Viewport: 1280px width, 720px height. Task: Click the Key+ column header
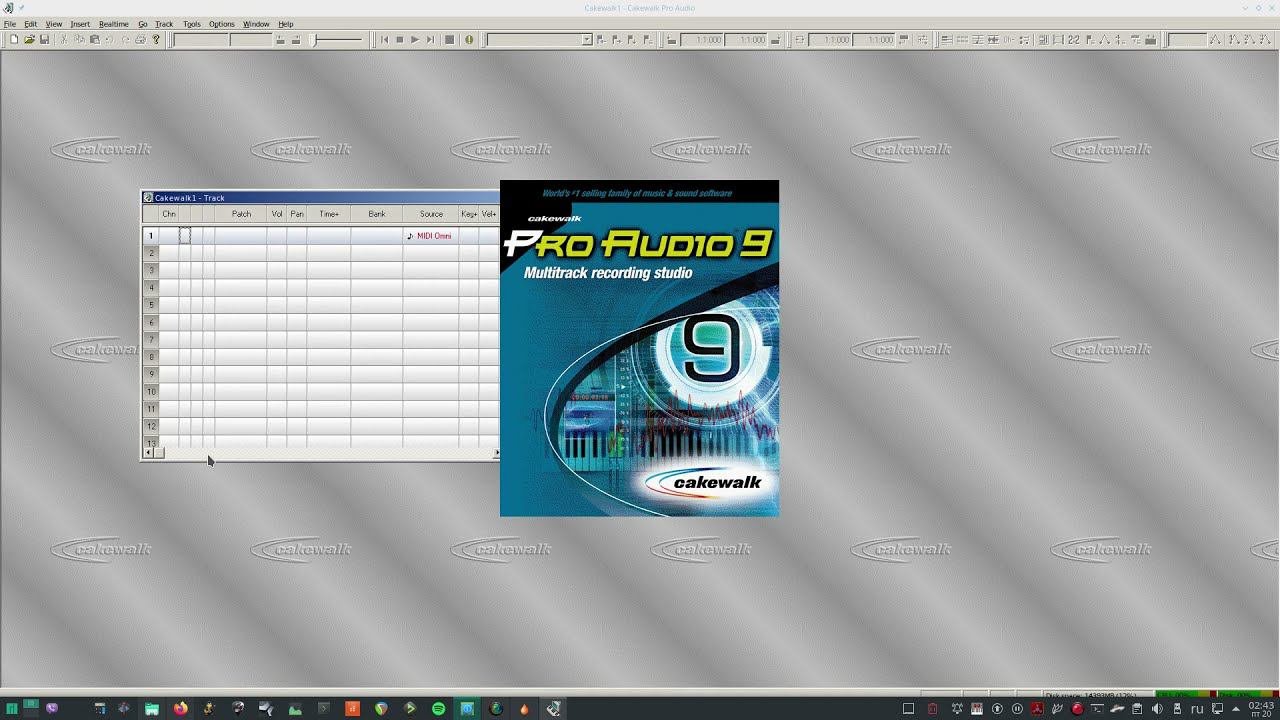coord(469,214)
